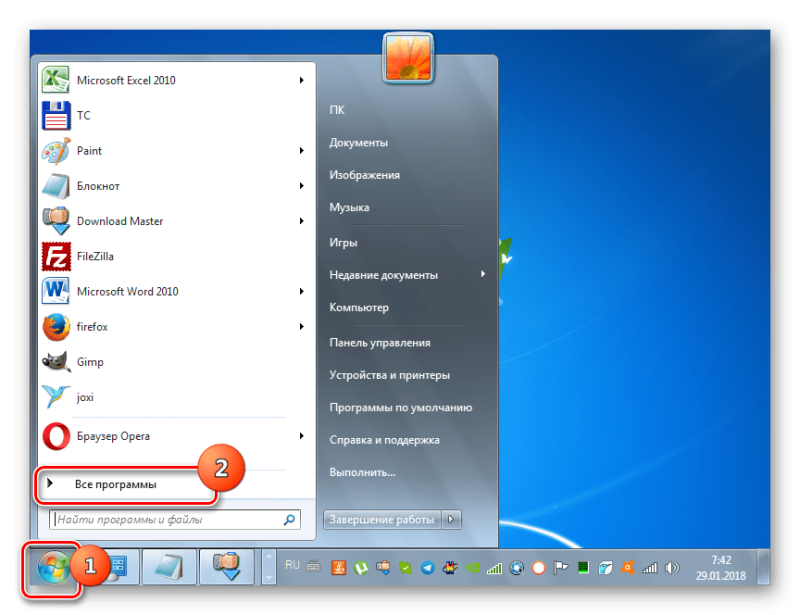The width and height of the screenshot is (800, 615).
Task: Launch joxi screenshot tool
Action: 177,397
